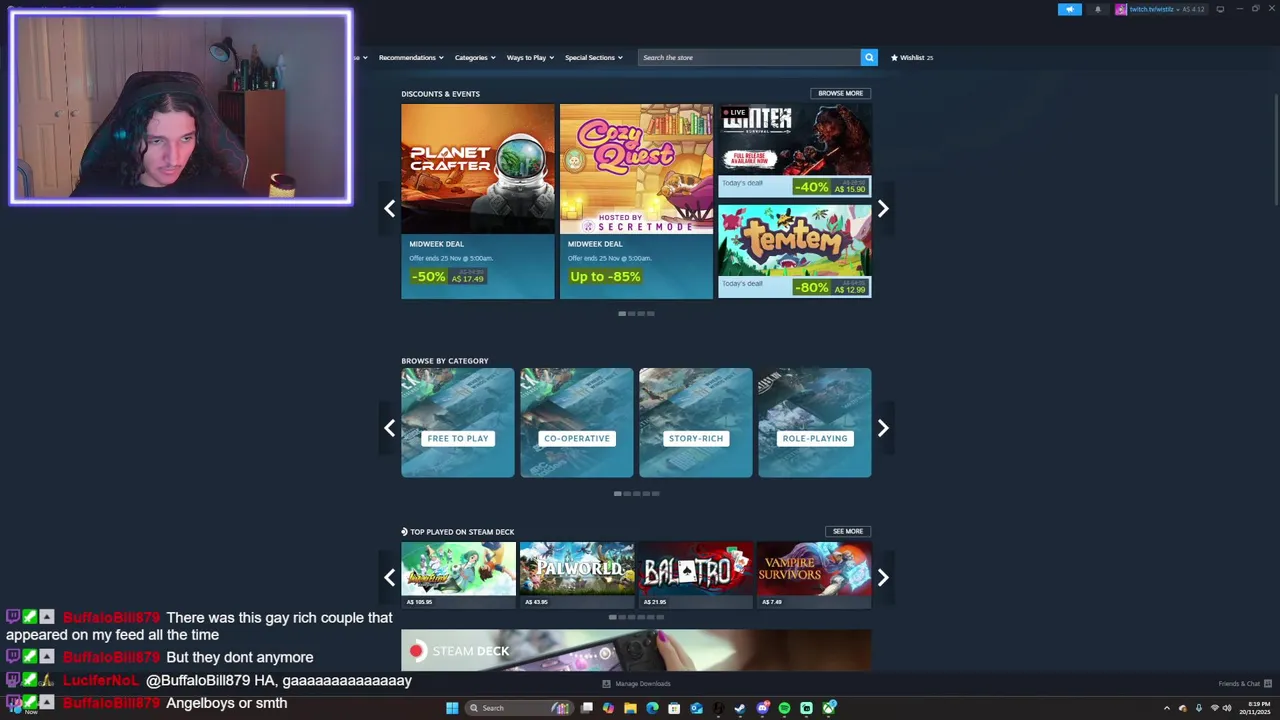
Task: Next arrow on Top Played on Steam Deck
Action: (883, 577)
